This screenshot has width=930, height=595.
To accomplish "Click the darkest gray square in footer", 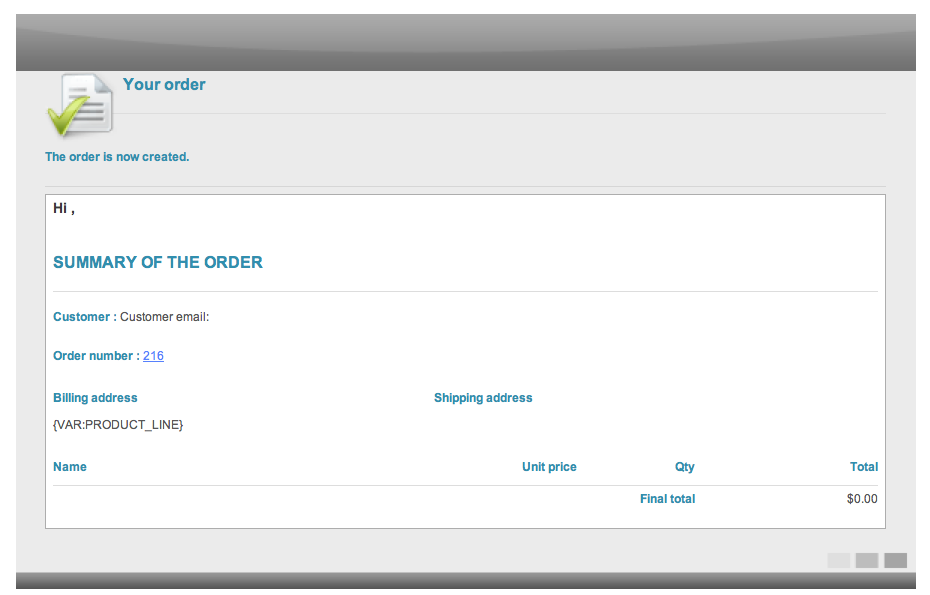I will 896,560.
